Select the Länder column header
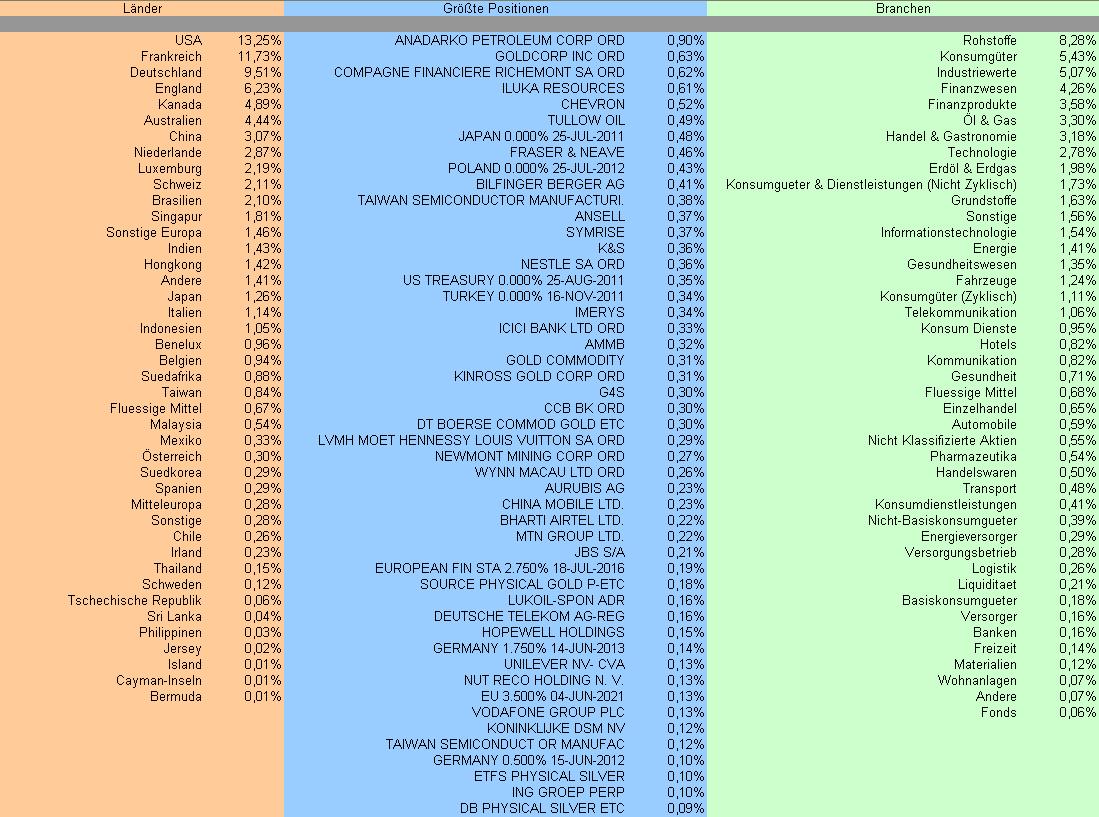Image resolution: width=1099 pixels, height=817 pixels. 142,8
